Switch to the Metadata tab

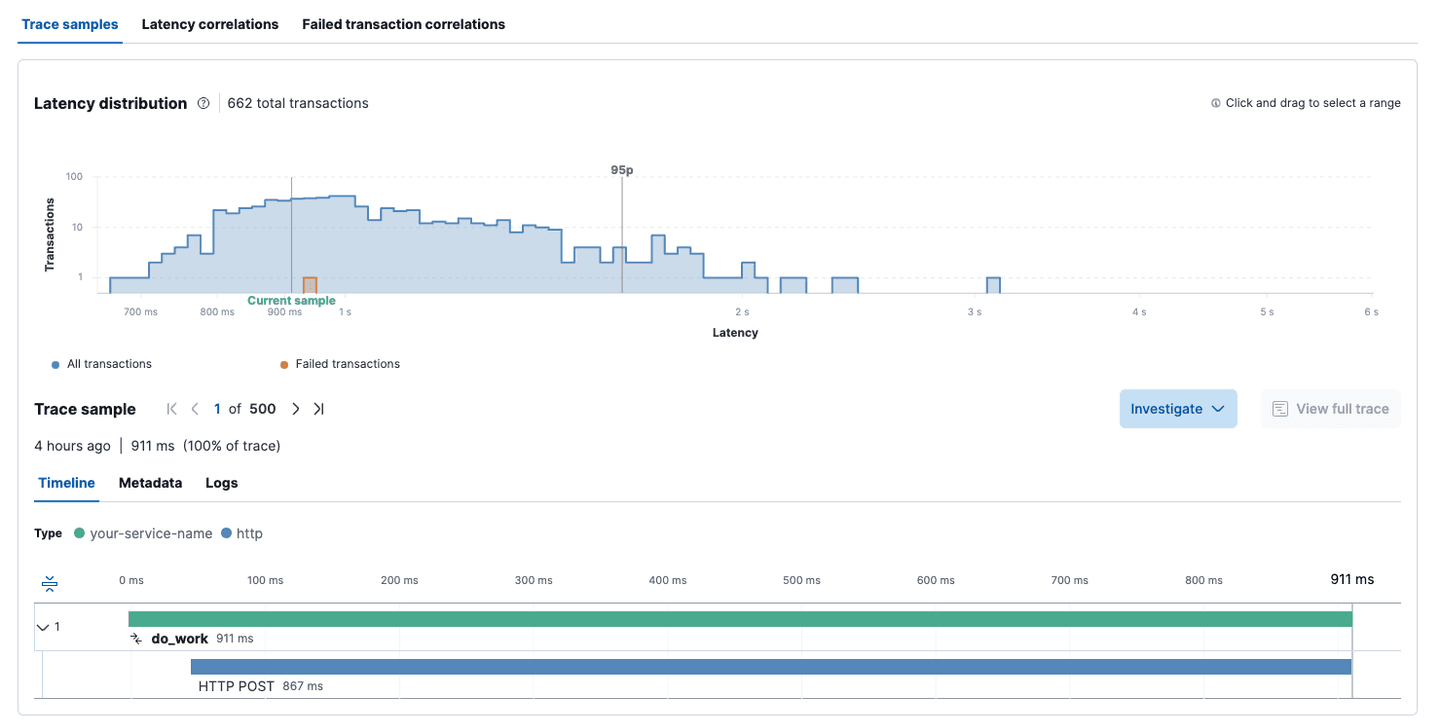click(x=150, y=483)
